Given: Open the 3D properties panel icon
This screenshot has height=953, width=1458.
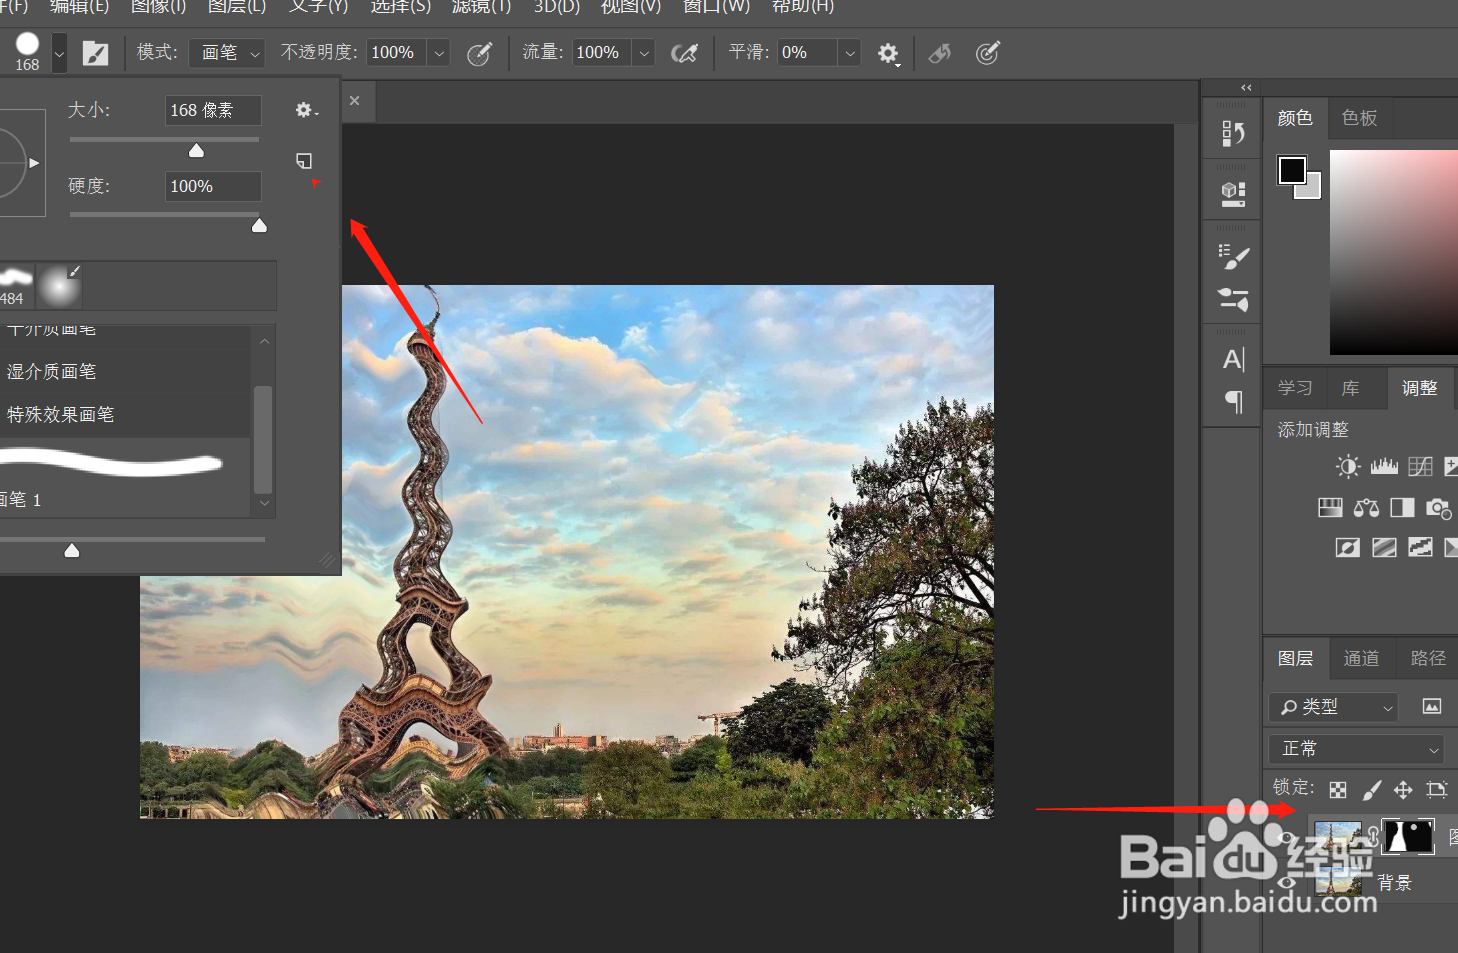Looking at the screenshot, I should (x=1233, y=193).
